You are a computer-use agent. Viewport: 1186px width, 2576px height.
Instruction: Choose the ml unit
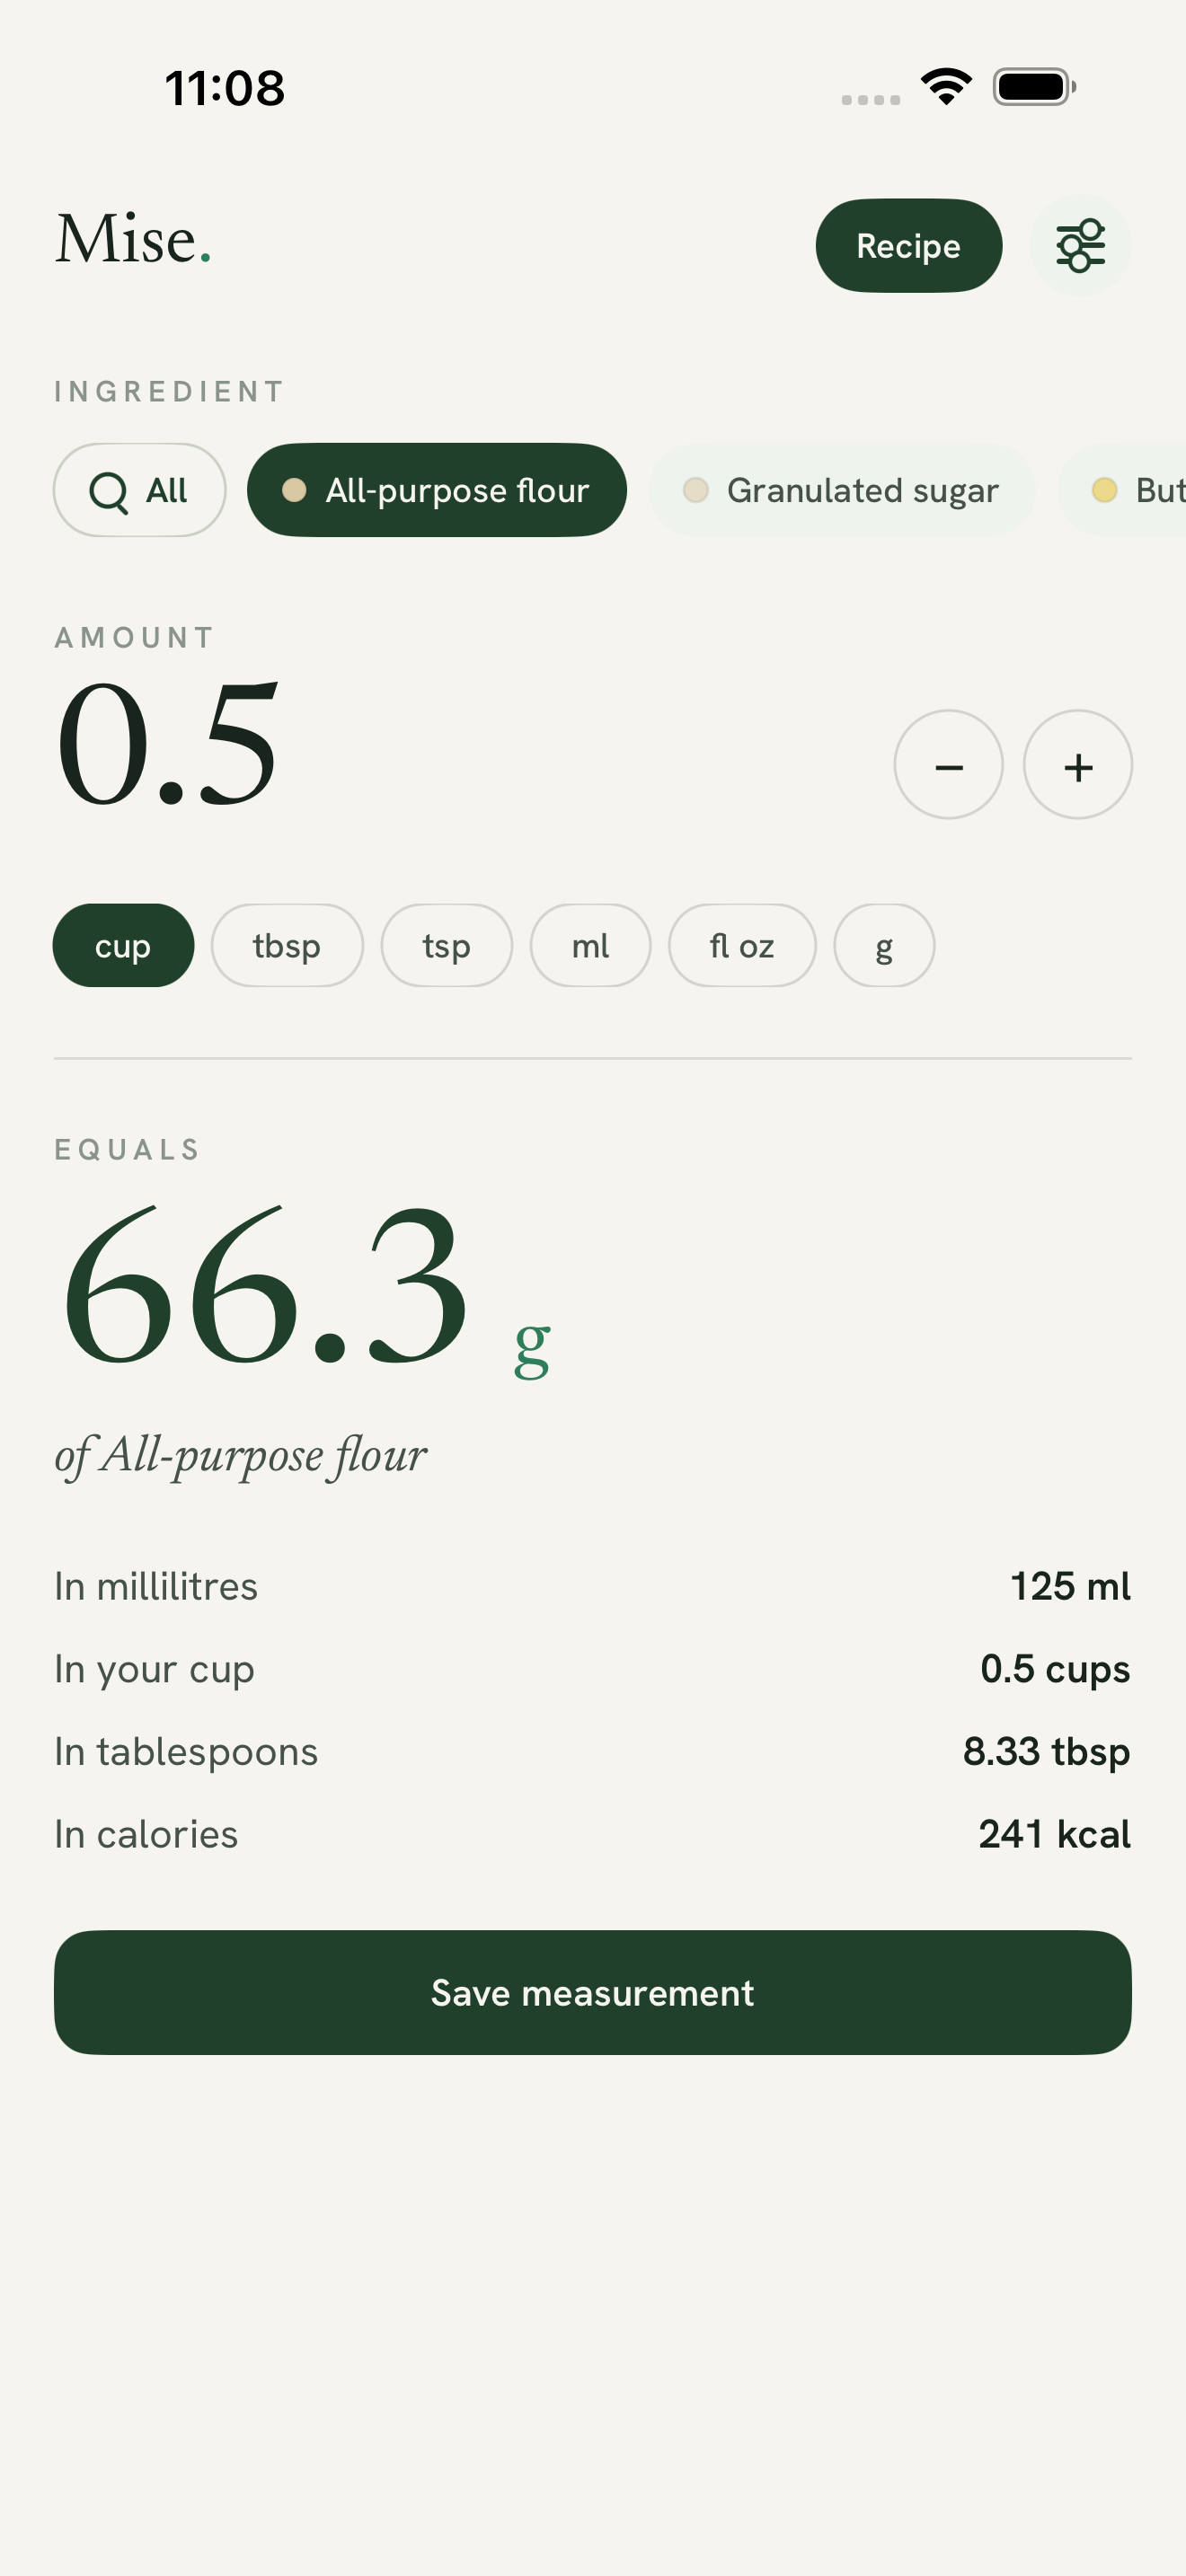[590, 945]
